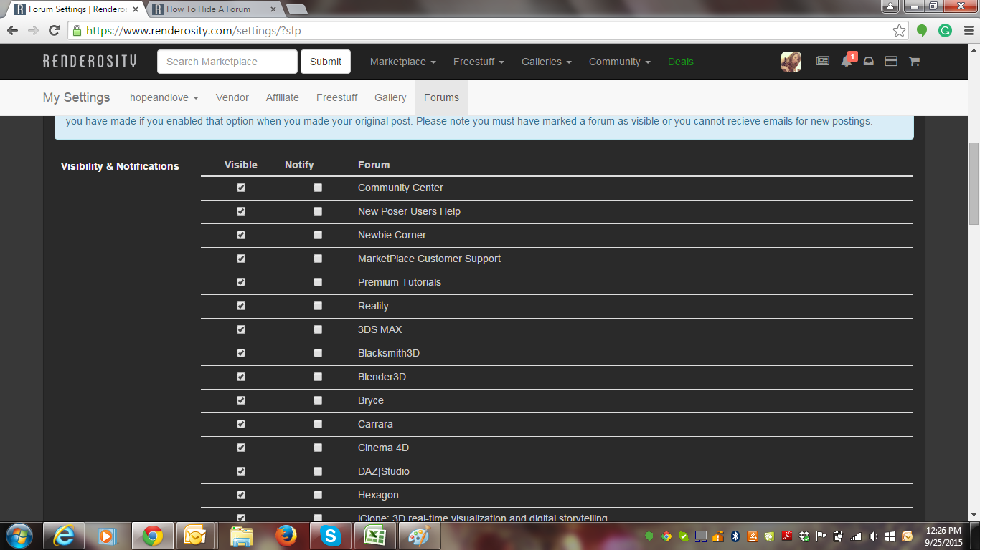The image size is (985, 558).
Task: Click the Search Marketplace input field
Action: click(229, 62)
